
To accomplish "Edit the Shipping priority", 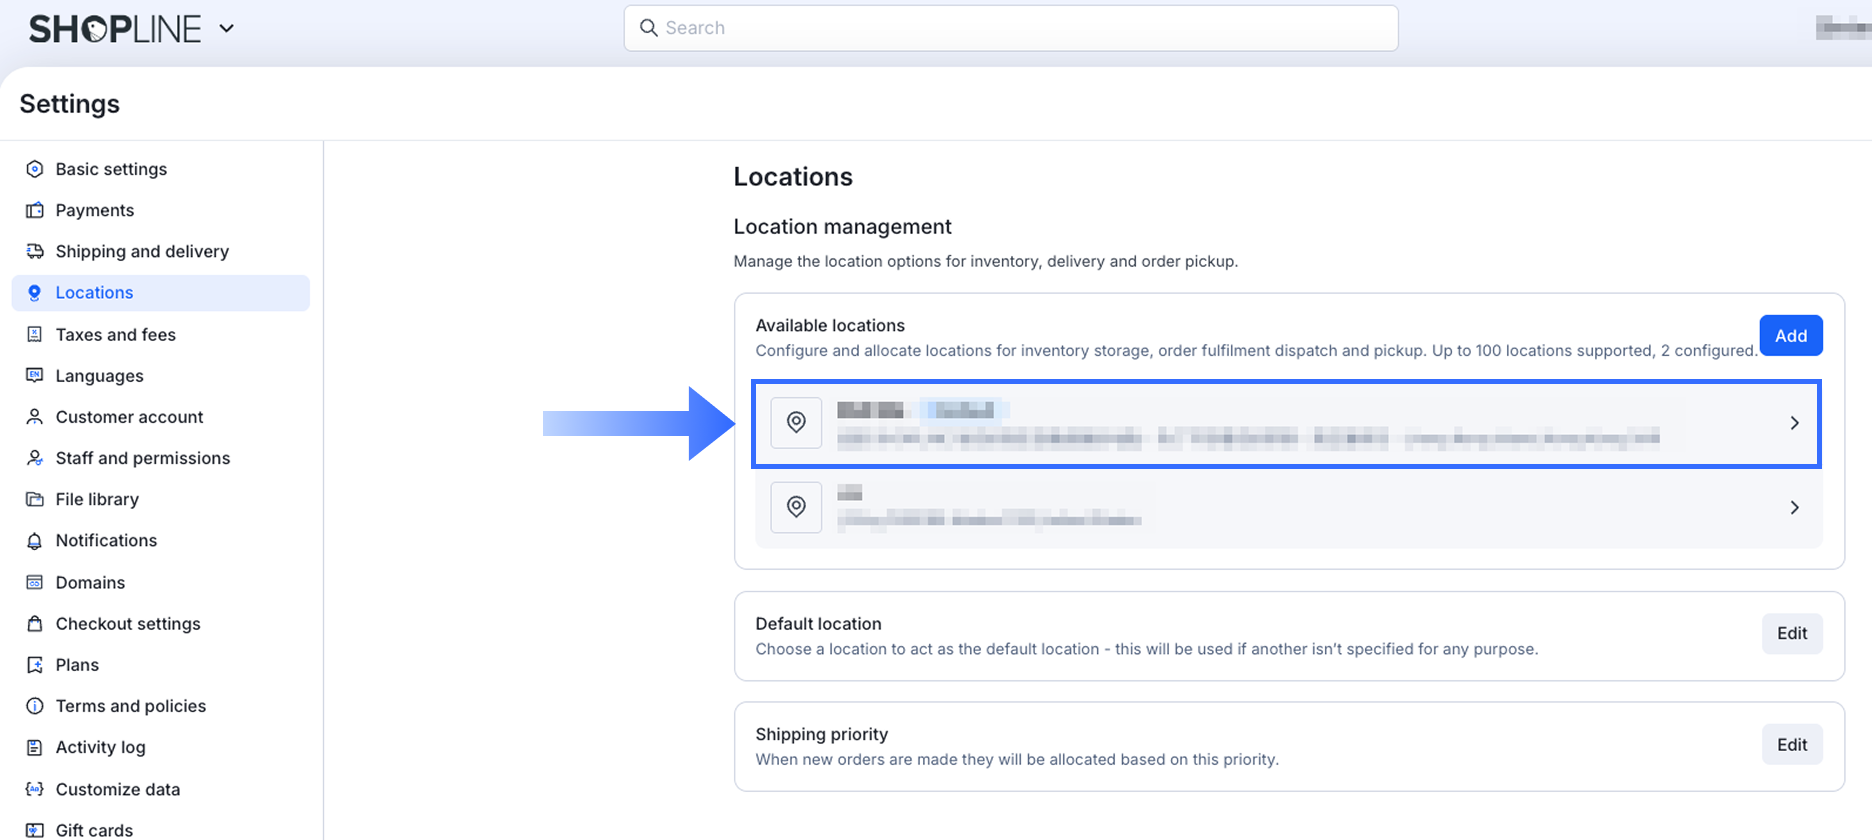I will pos(1791,744).
